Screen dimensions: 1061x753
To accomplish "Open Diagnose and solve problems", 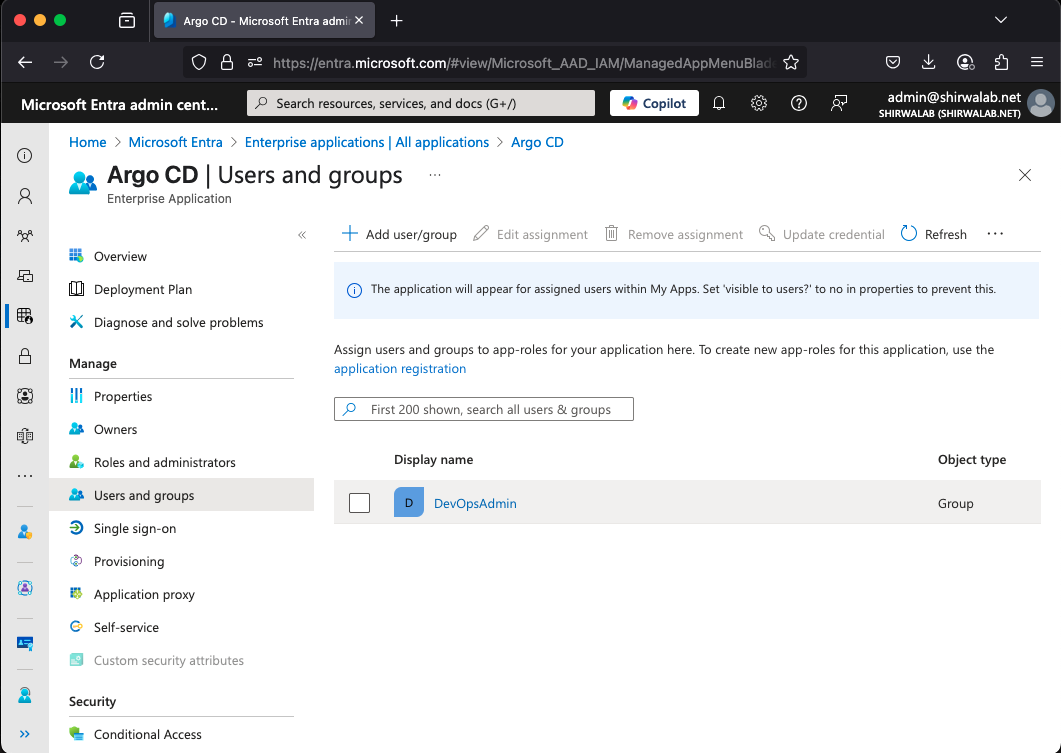I will click(x=179, y=322).
